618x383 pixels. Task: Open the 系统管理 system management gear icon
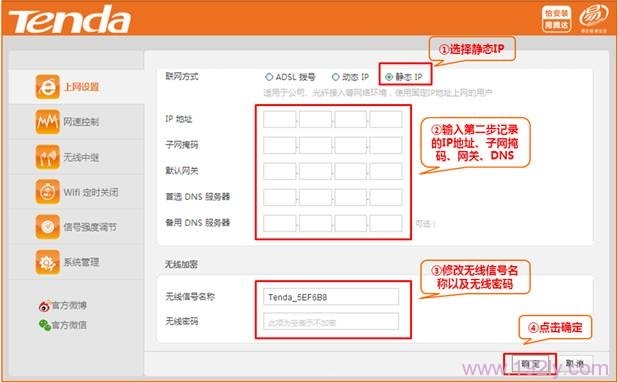(47, 262)
